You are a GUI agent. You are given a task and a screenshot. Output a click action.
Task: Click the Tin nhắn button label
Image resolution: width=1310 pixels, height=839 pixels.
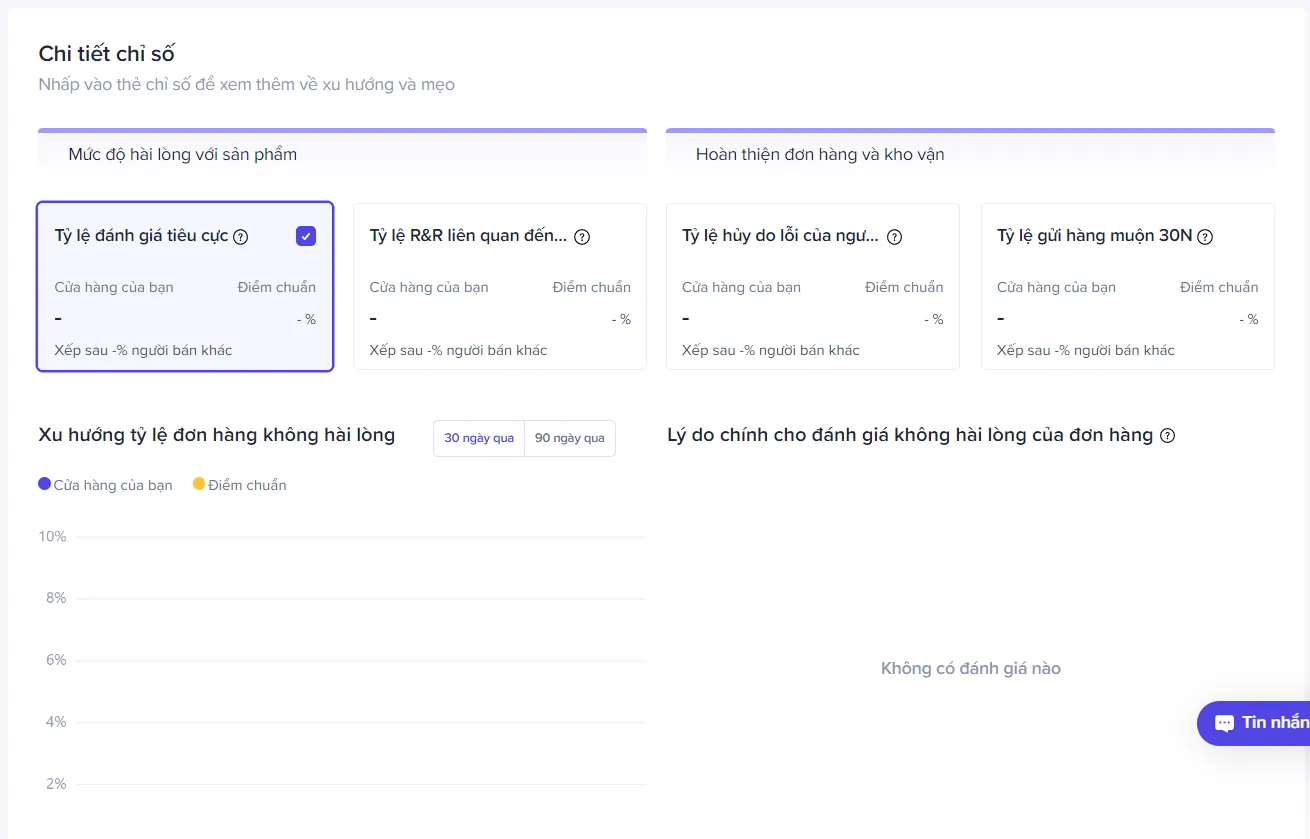[x=1275, y=723]
